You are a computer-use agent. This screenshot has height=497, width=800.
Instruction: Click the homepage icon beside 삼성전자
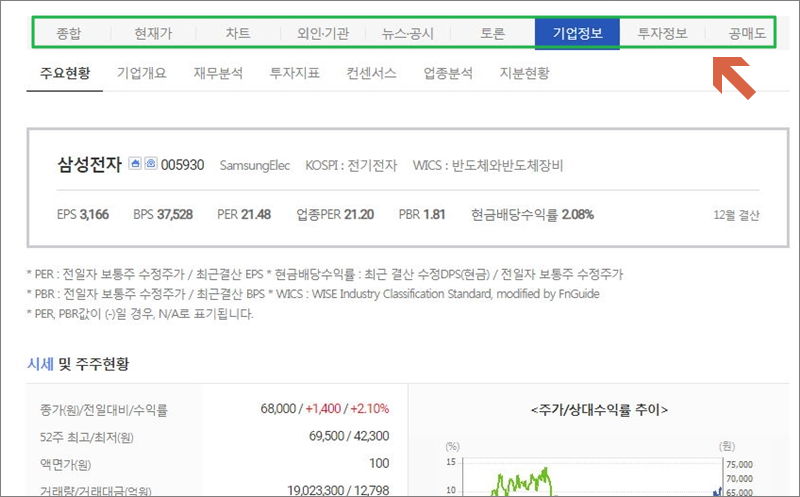click(135, 163)
